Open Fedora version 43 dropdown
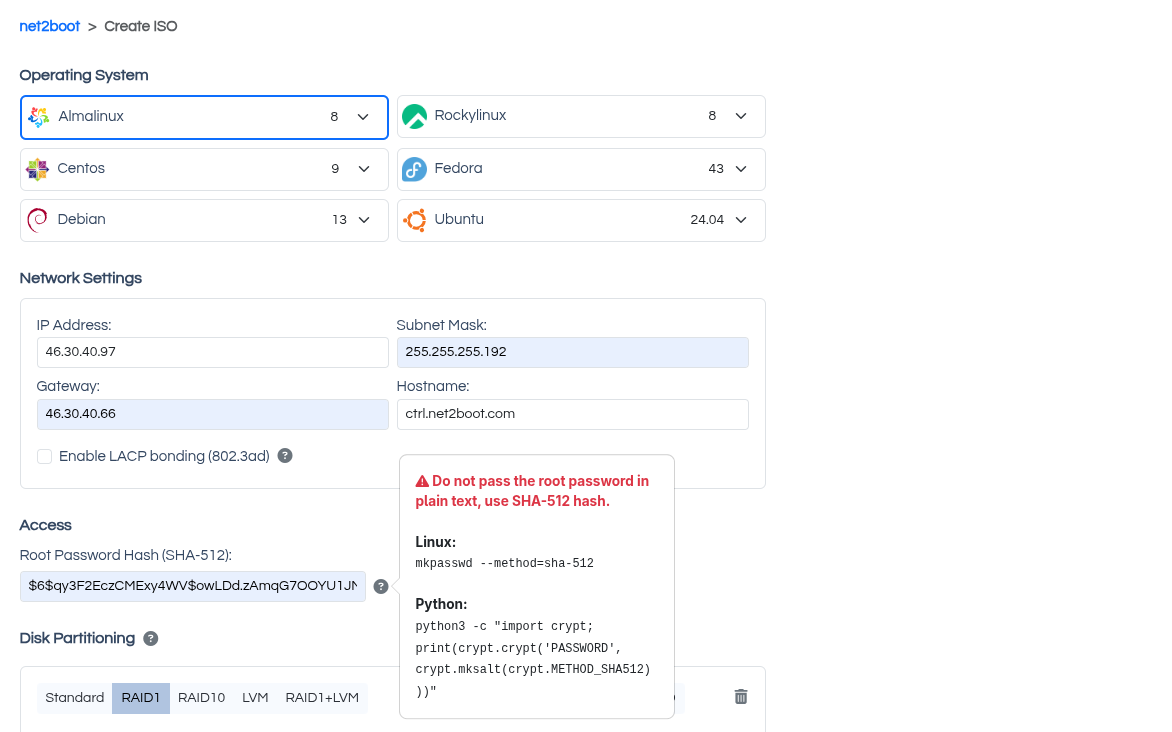This screenshot has height=732, width=1172. click(741, 169)
